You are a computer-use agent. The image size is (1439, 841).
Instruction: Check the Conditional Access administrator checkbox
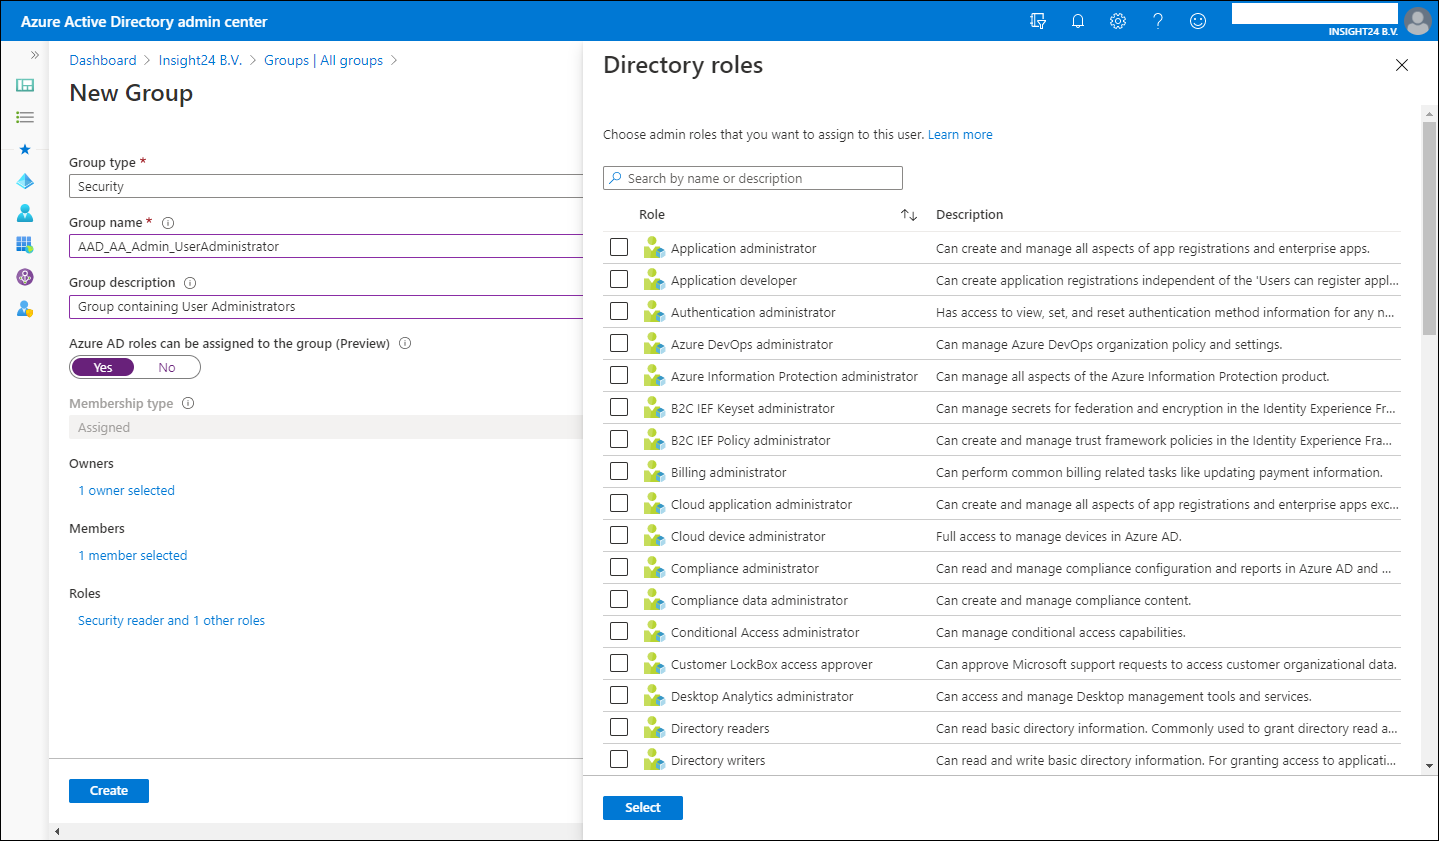[x=619, y=631]
